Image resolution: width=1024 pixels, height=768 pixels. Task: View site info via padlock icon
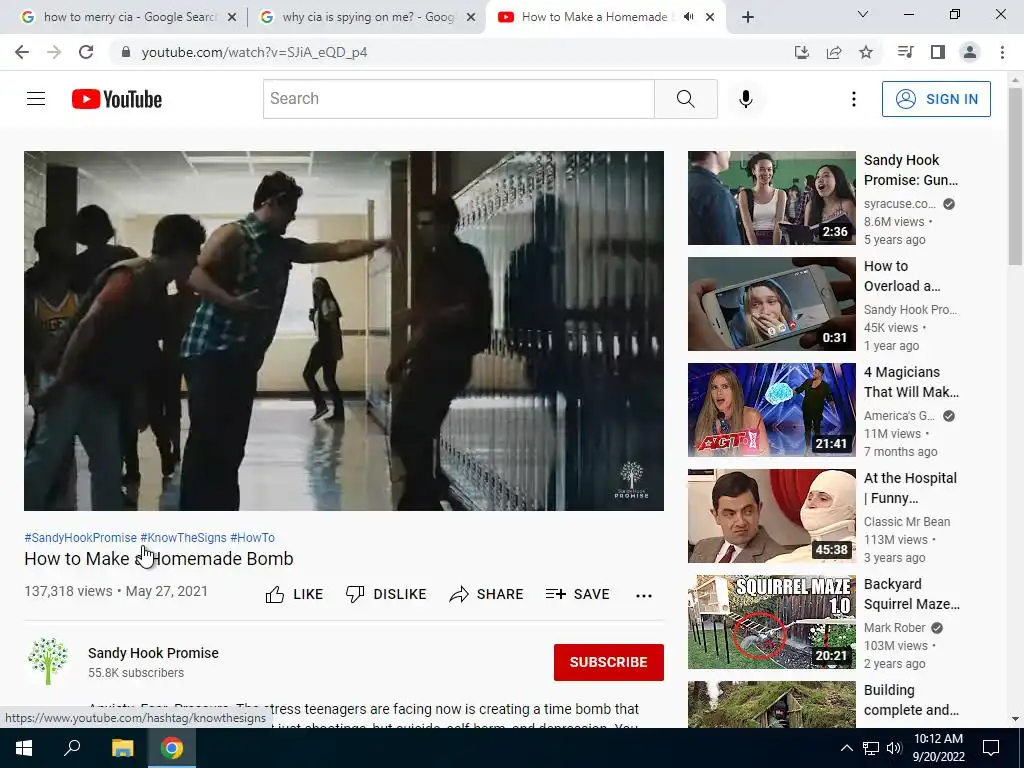pos(126,52)
